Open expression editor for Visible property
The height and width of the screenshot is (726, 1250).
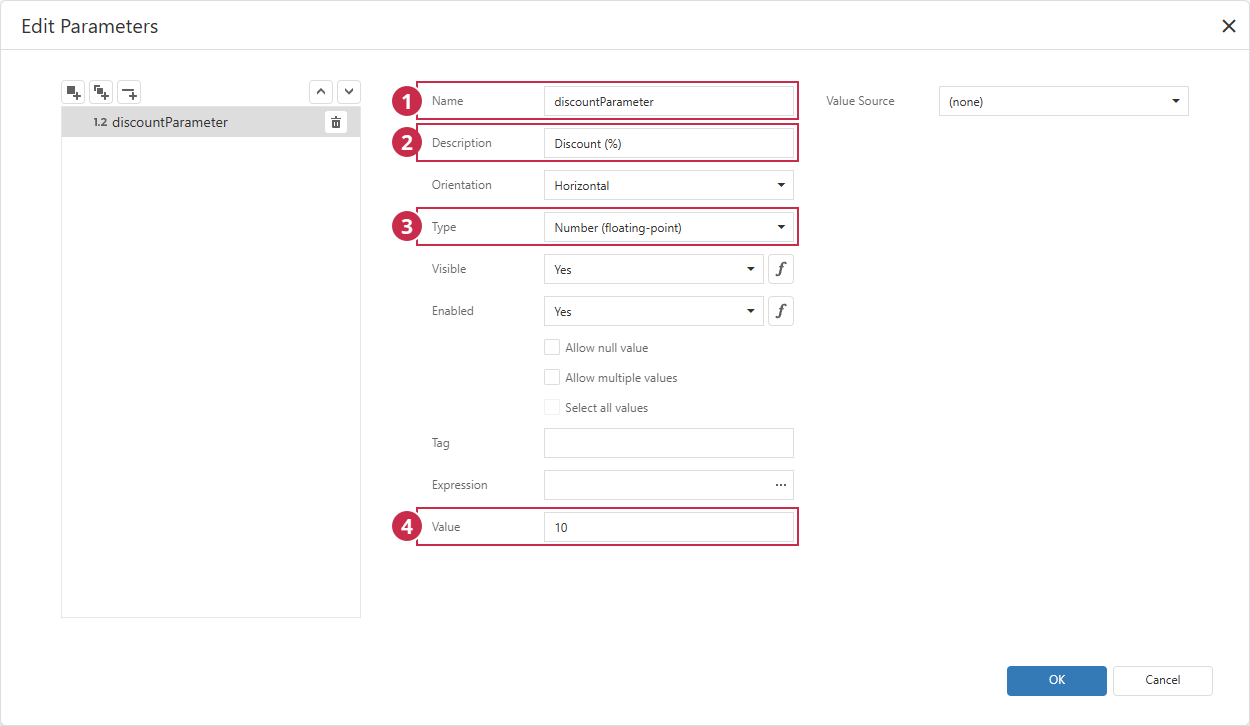(x=781, y=269)
